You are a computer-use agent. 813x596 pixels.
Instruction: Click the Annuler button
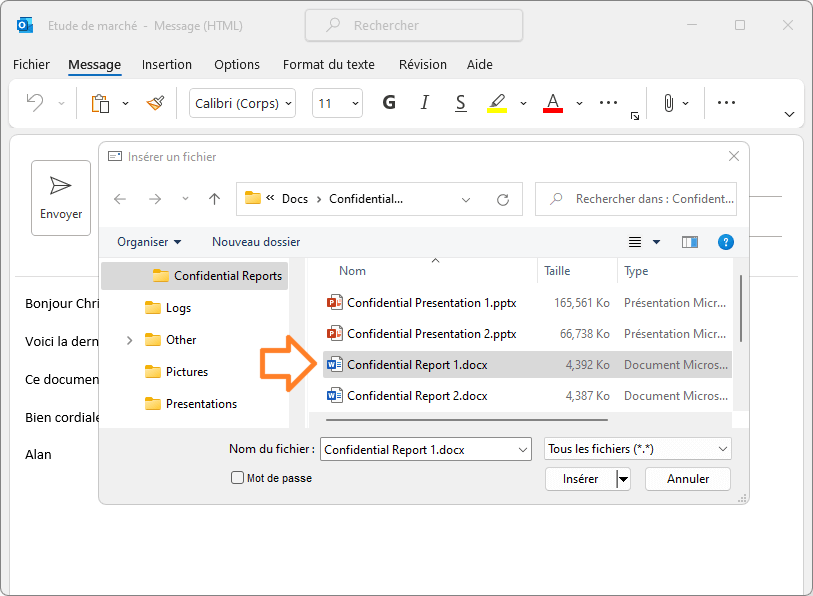pyautogui.click(x=687, y=479)
